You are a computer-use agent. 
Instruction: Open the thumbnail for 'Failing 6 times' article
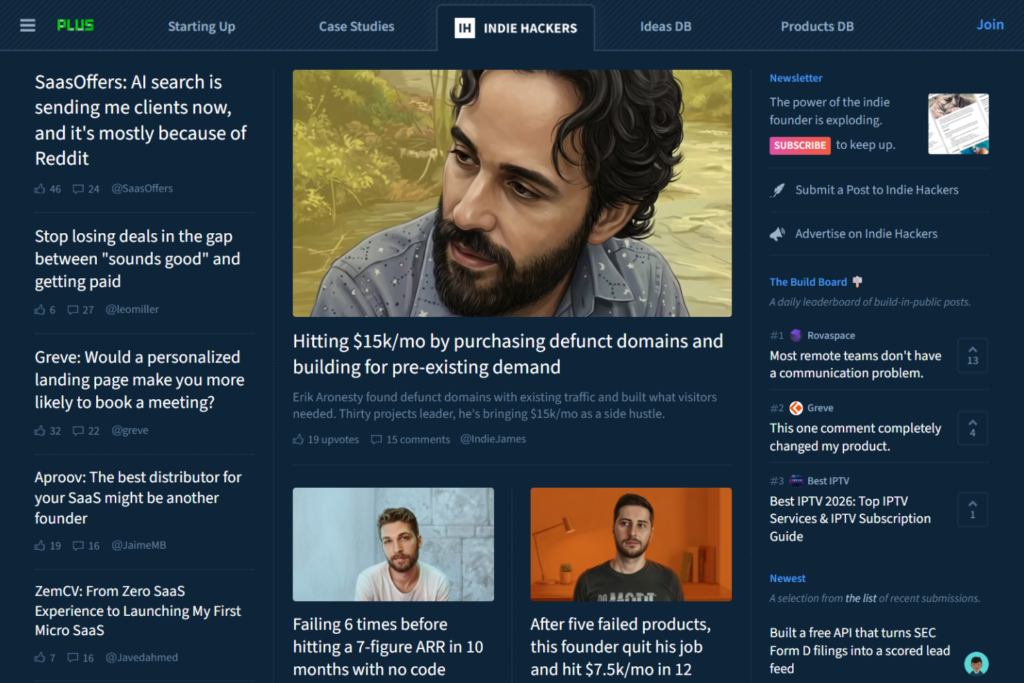coord(393,545)
